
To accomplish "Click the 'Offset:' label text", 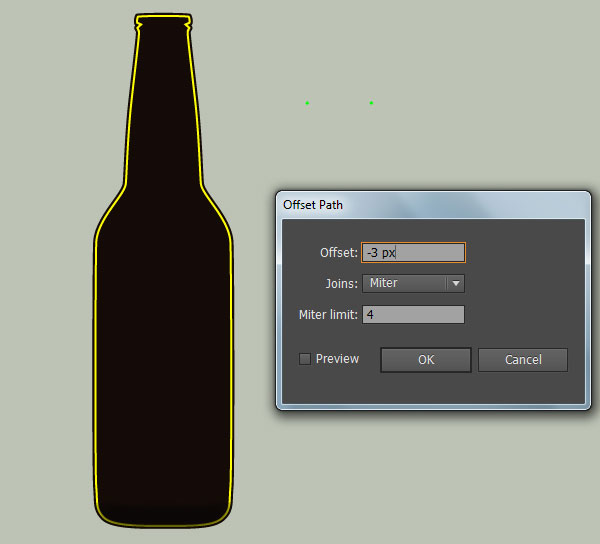I will pyautogui.click(x=339, y=252).
